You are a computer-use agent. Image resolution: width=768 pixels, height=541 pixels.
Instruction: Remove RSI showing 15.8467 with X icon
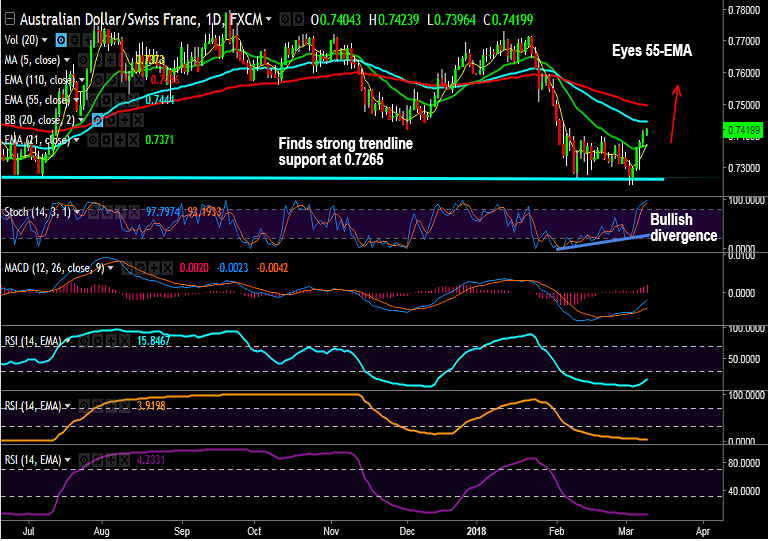point(124,341)
